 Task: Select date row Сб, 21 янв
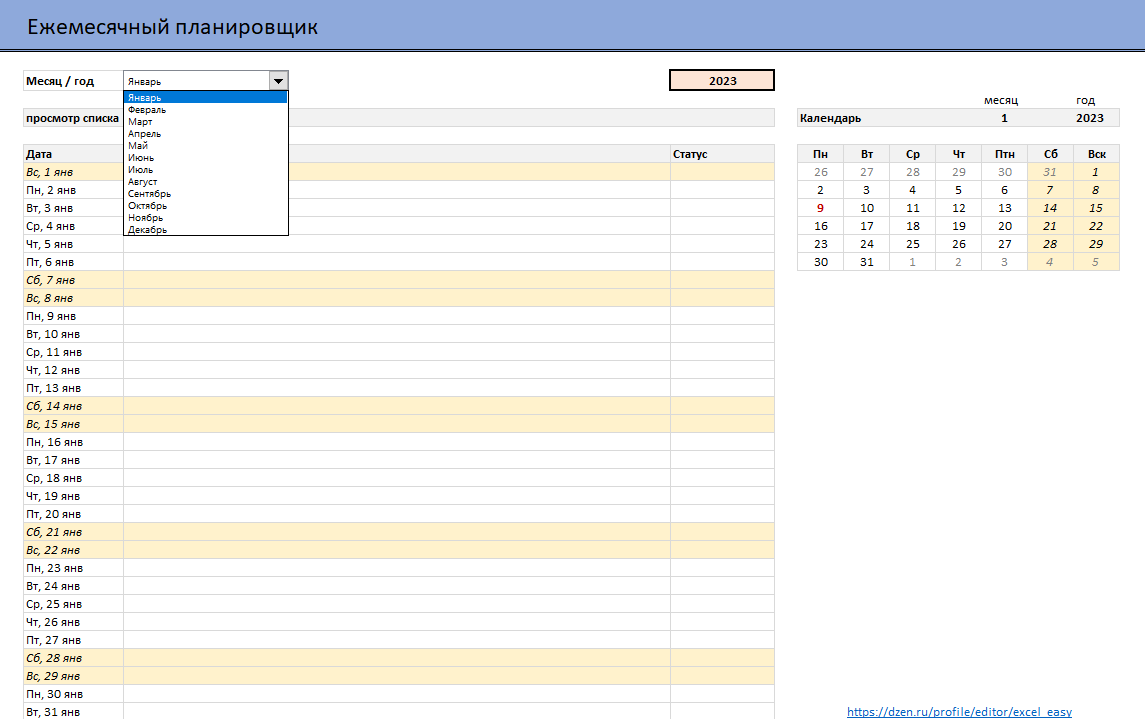point(73,532)
